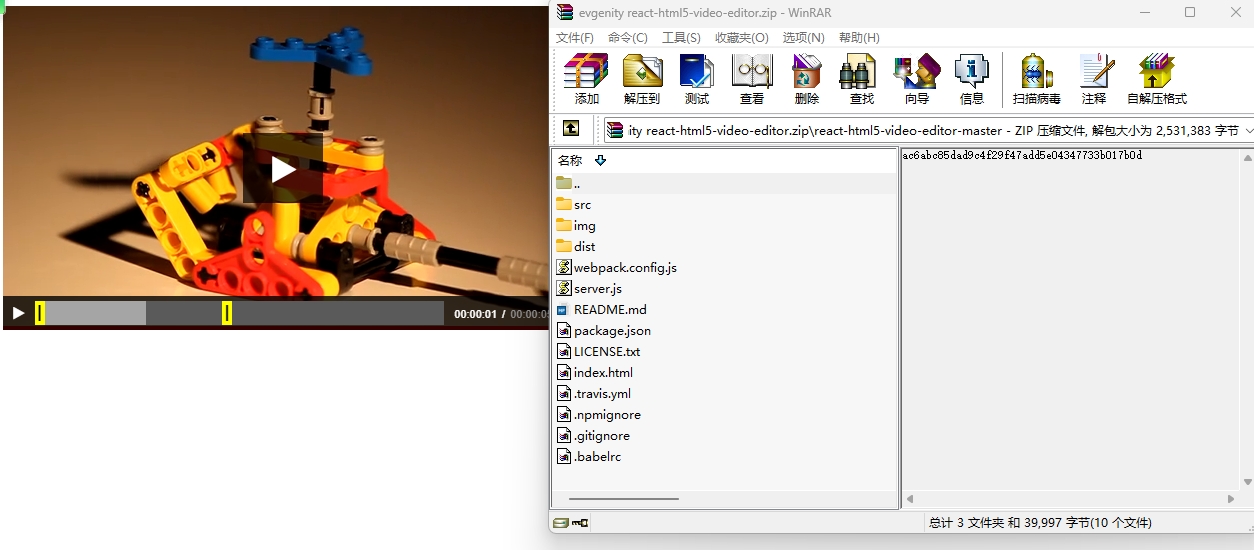
Task: Click the 00:00:01 current time display
Action: 475,314
